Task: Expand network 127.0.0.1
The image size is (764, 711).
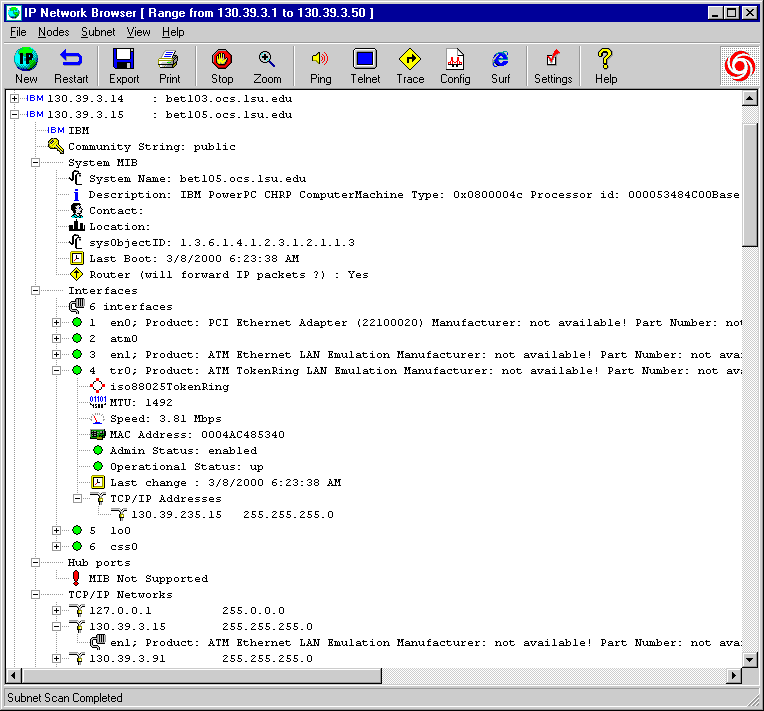Action: 57,610
